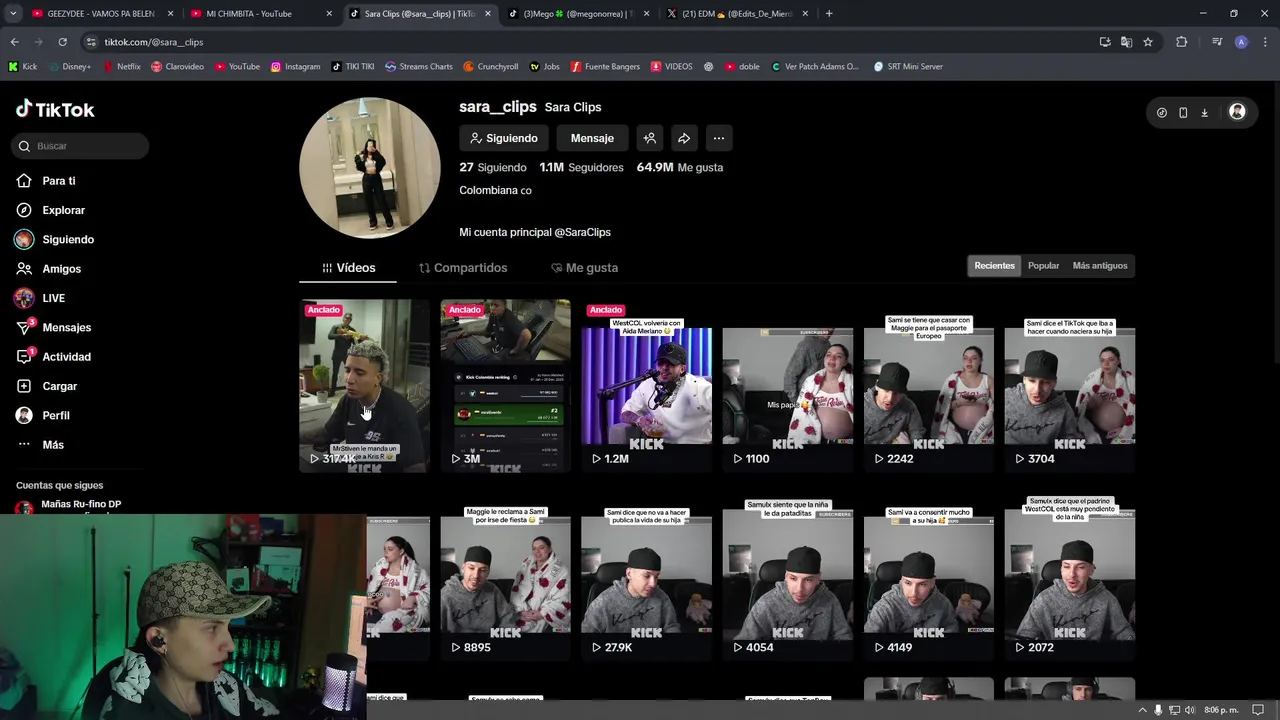Open the video with 27.9K views

click(646, 575)
